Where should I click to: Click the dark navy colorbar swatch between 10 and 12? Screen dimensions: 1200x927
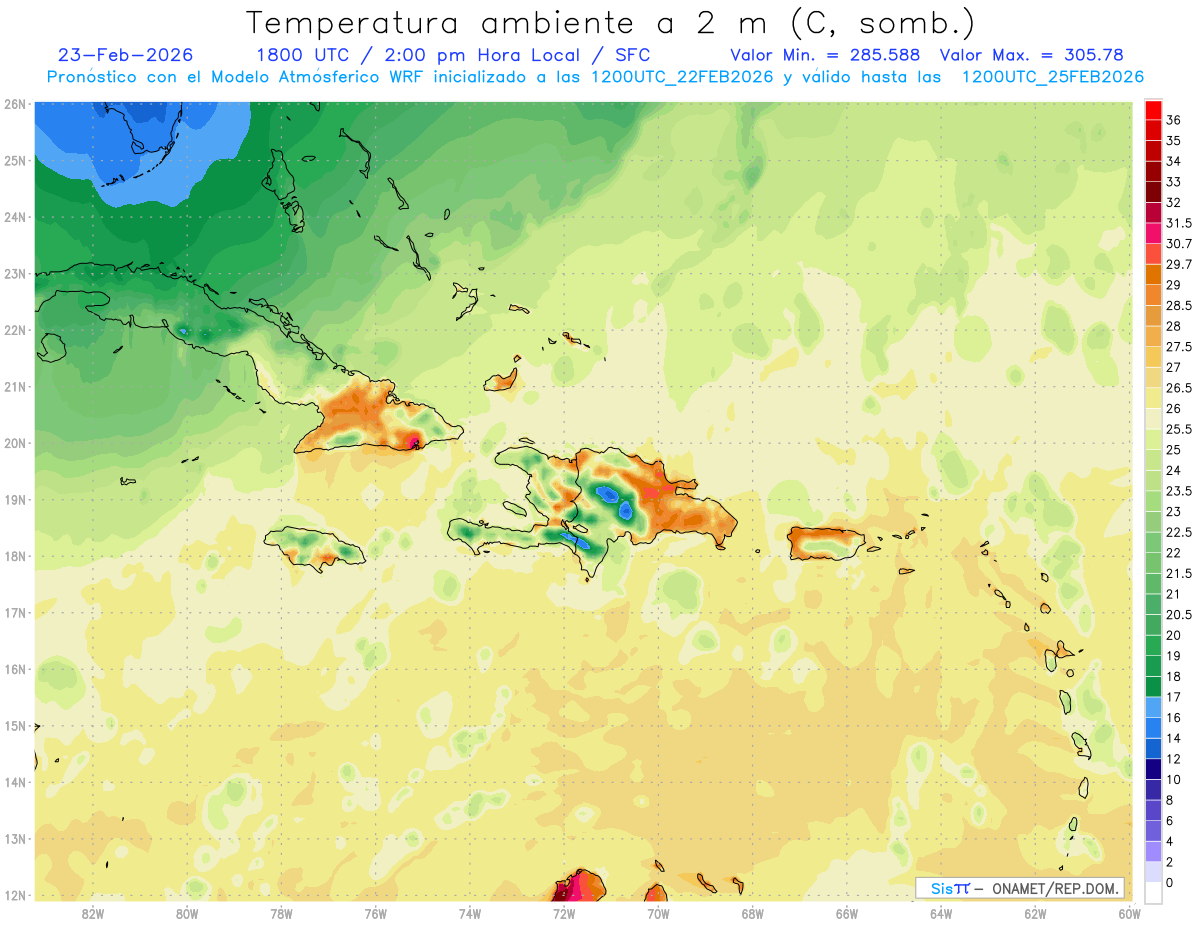(x=1153, y=769)
